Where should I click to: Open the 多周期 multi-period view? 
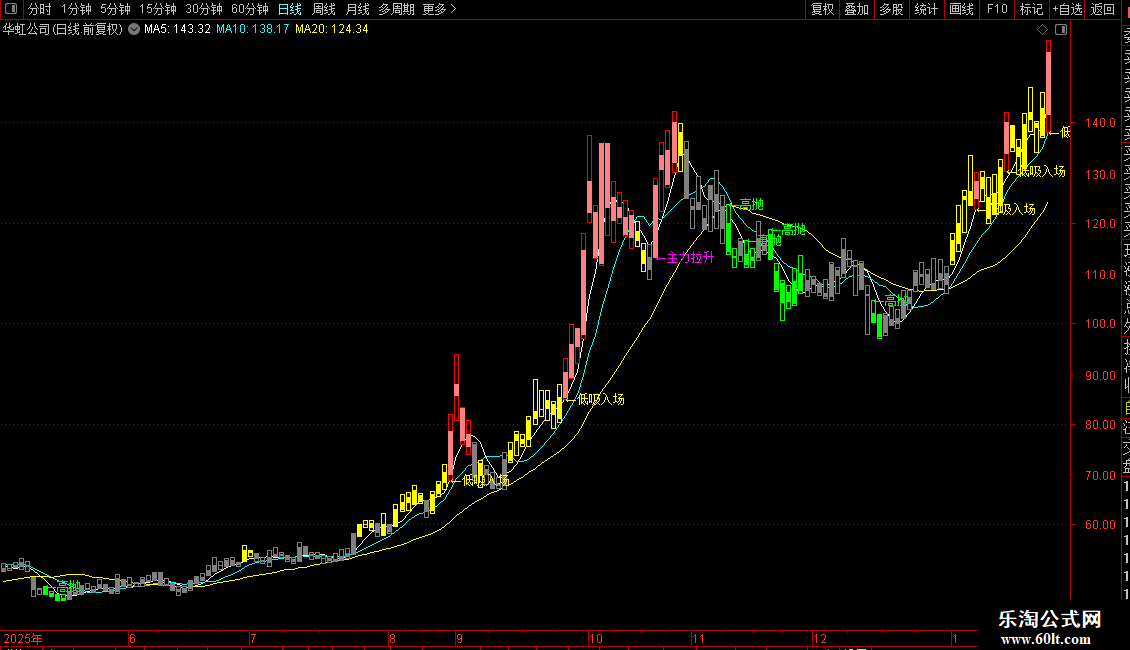(396, 9)
